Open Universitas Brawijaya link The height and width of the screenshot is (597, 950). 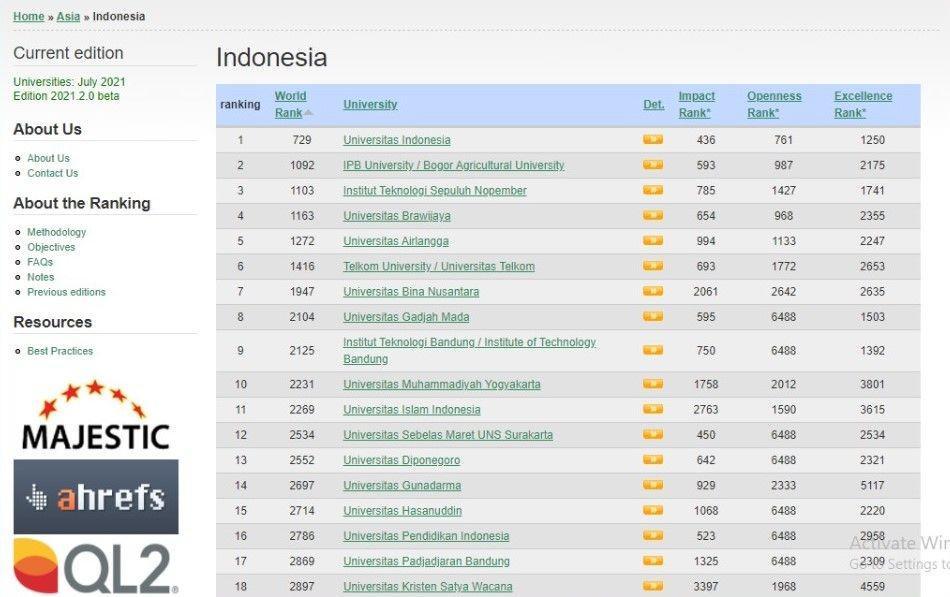[x=397, y=216]
